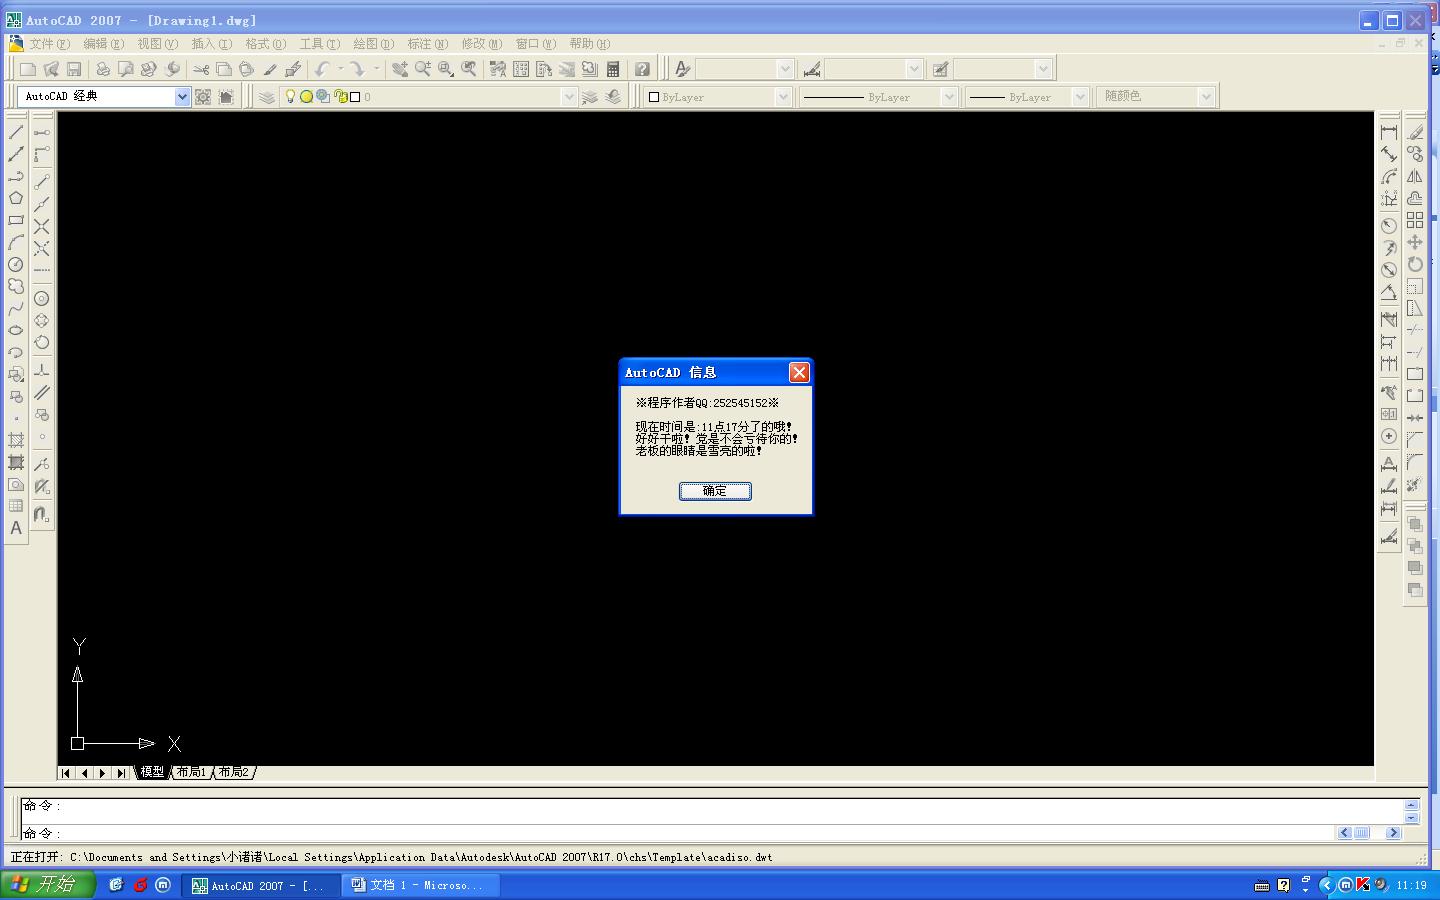Click the Cut scissors icon
The height and width of the screenshot is (900, 1440).
[201, 69]
